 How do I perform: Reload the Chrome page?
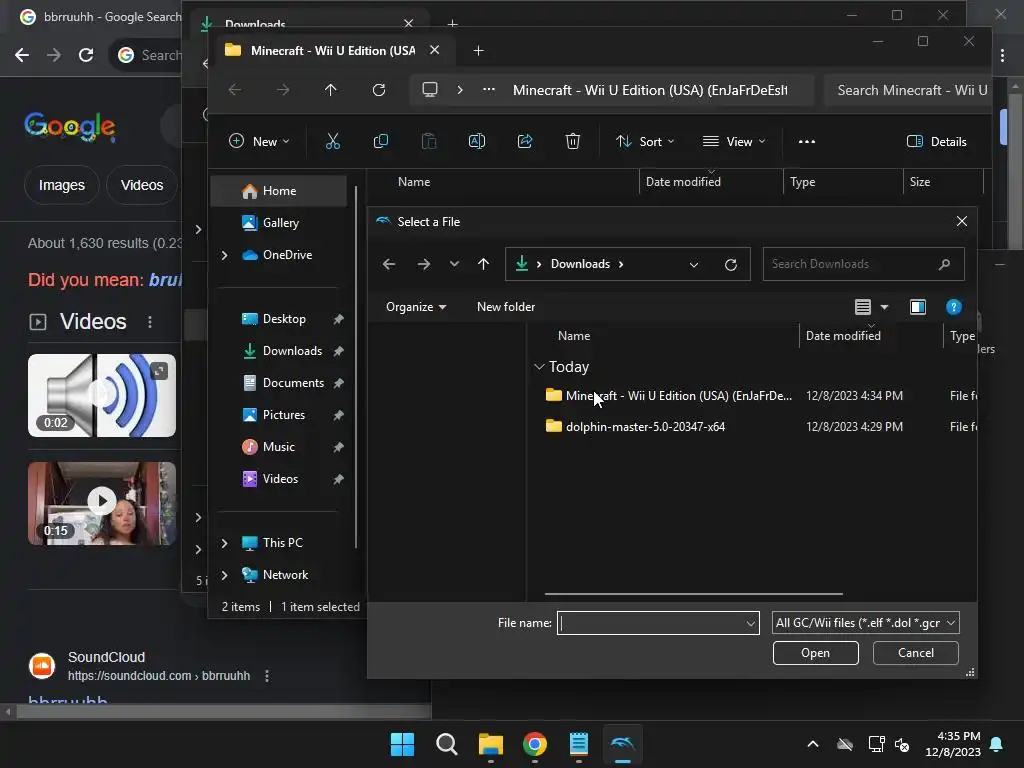click(86, 55)
